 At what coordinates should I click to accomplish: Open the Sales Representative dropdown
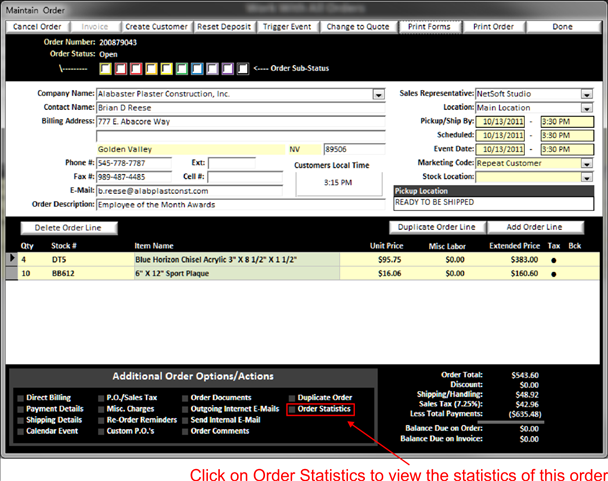583,94
